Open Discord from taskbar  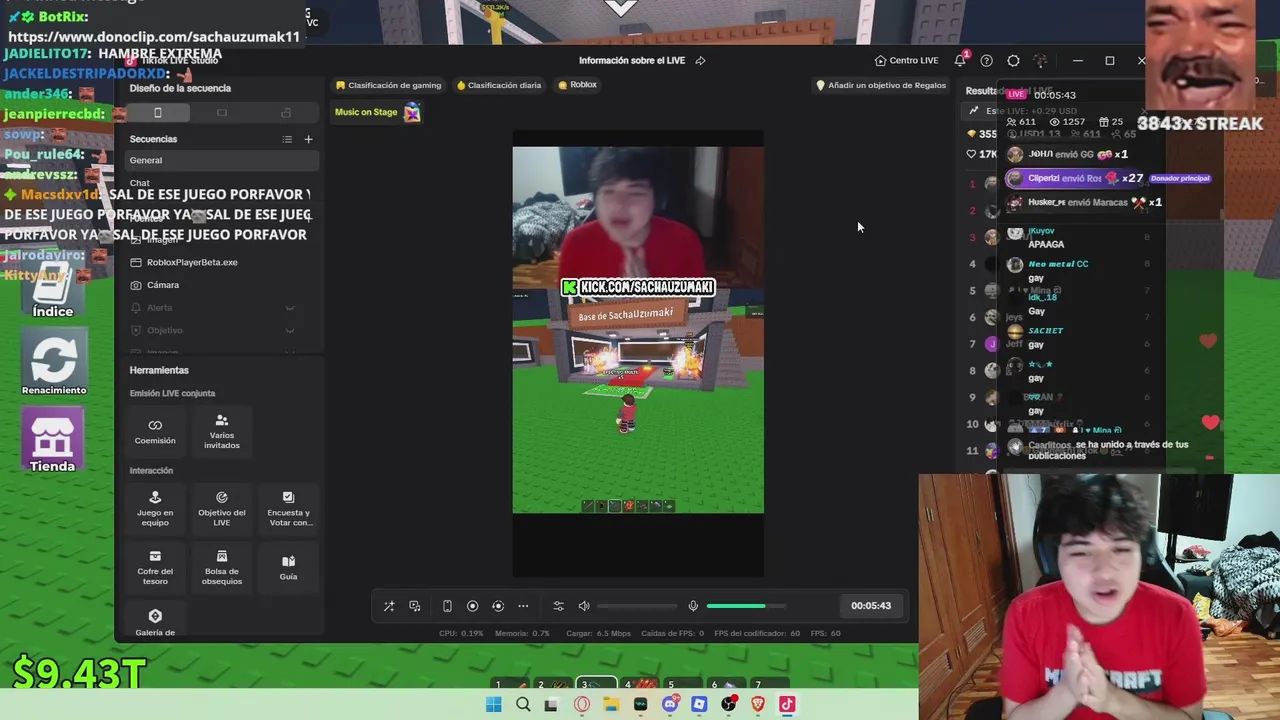click(670, 705)
